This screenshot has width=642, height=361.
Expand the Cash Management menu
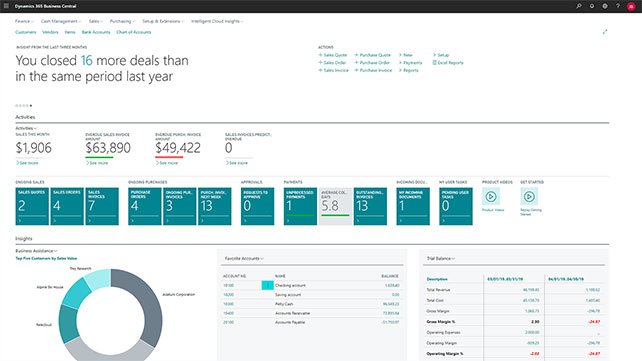click(x=61, y=21)
